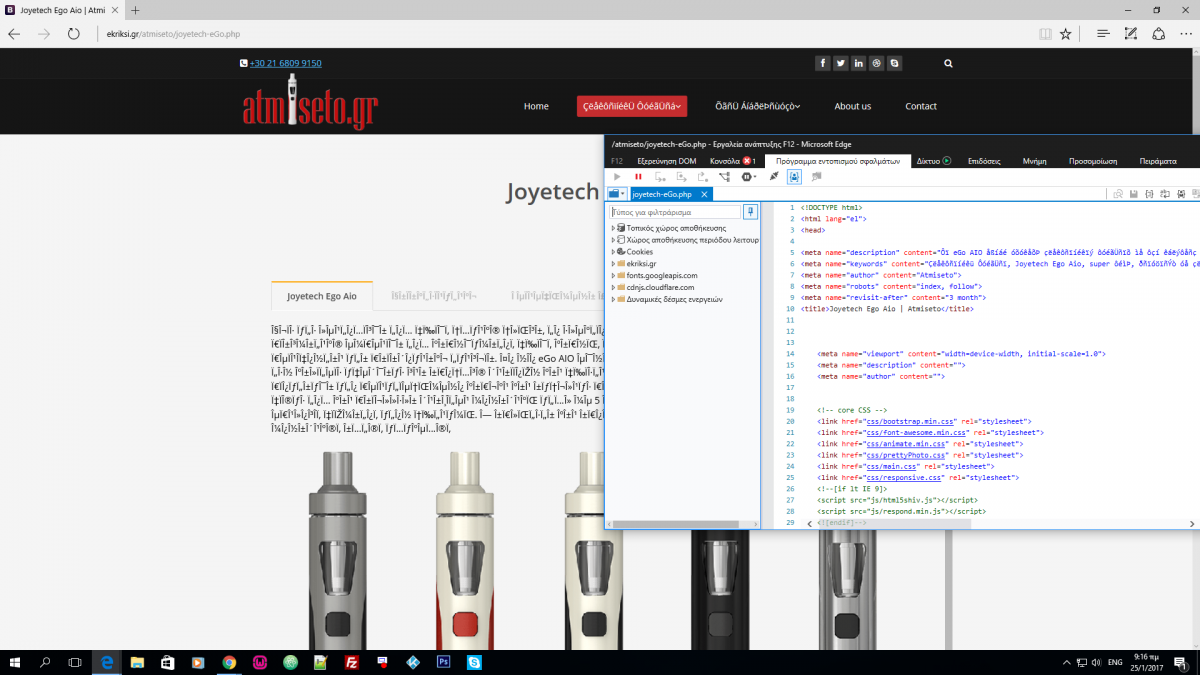1200x675 pixels.
Task: Open the Windows Start menu
Action: pyautogui.click(x=15, y=662)
